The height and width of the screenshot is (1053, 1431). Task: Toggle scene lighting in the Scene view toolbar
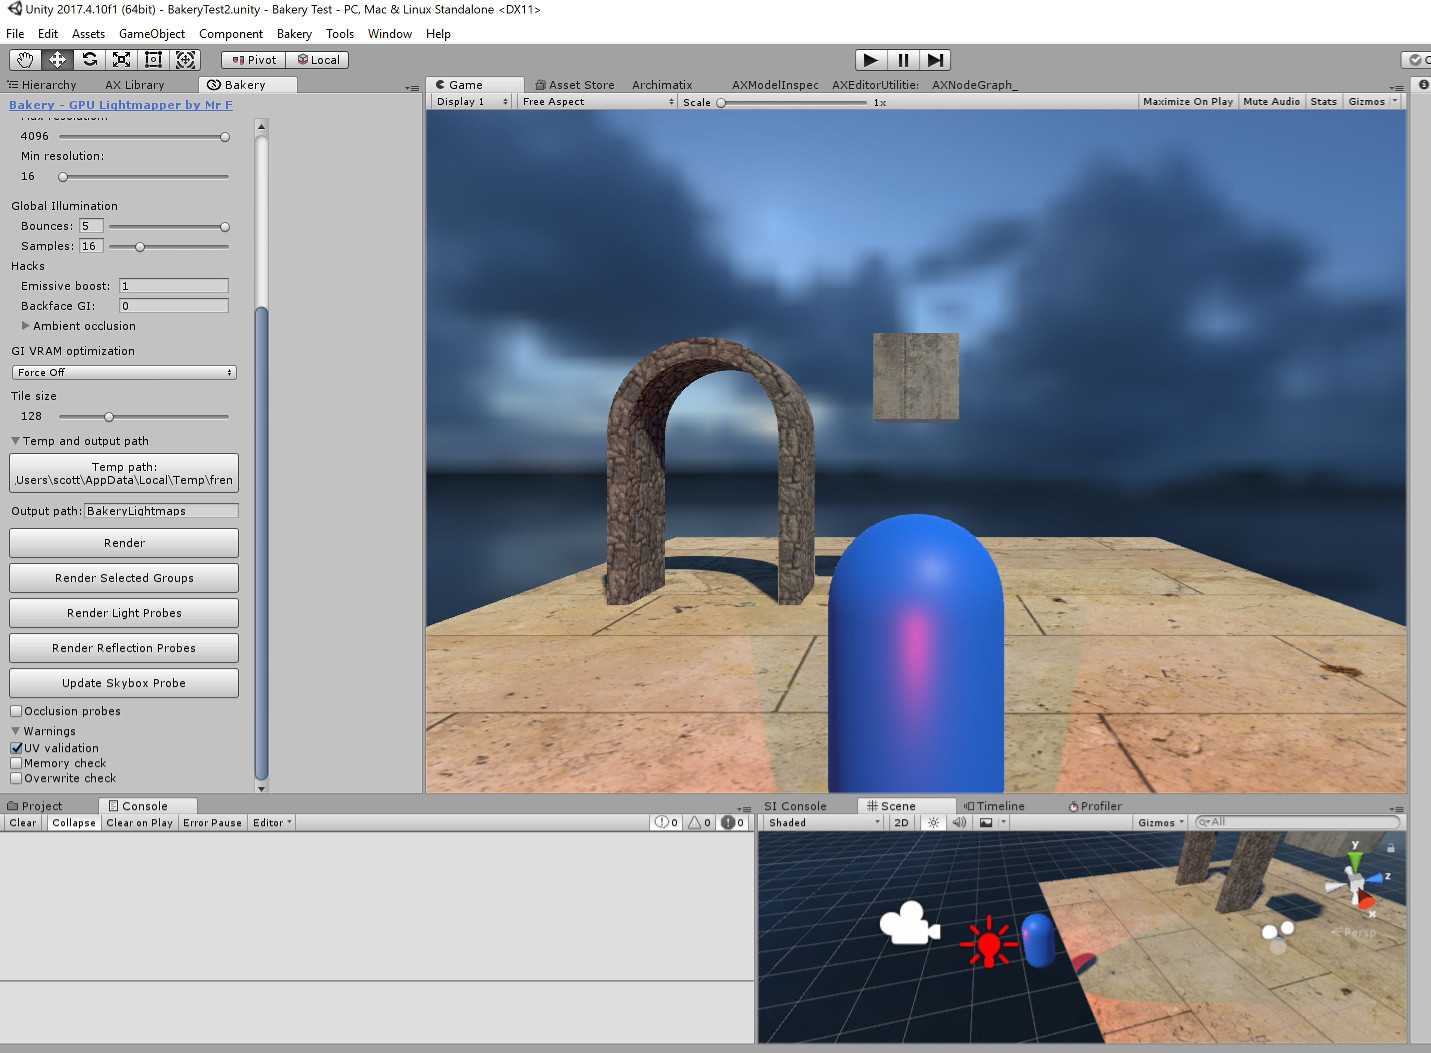pos(933,822)
